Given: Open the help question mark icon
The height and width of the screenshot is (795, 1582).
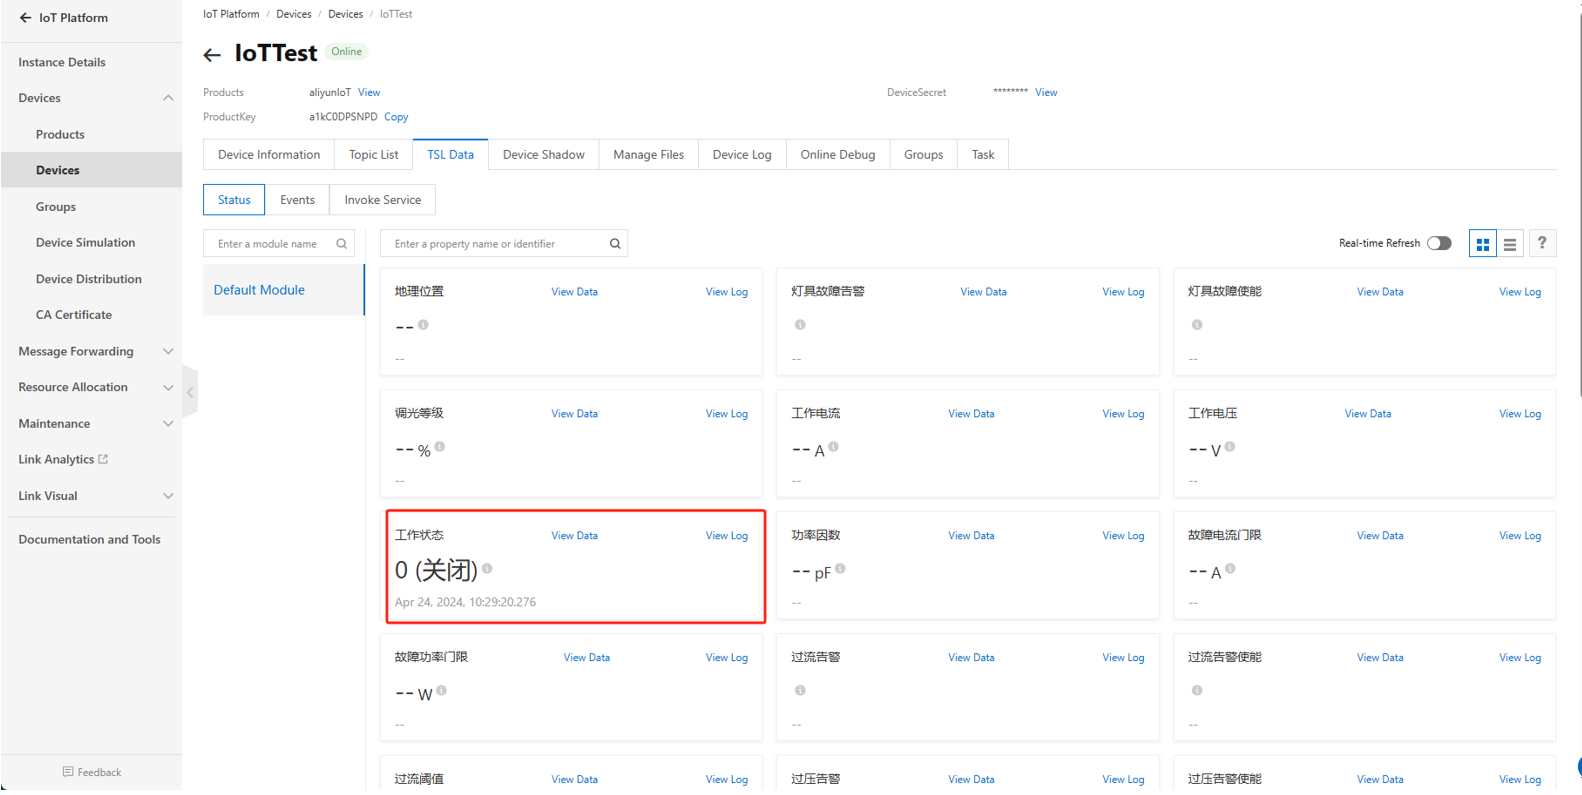Looking at the screenshot, I should coord(1541,243).
